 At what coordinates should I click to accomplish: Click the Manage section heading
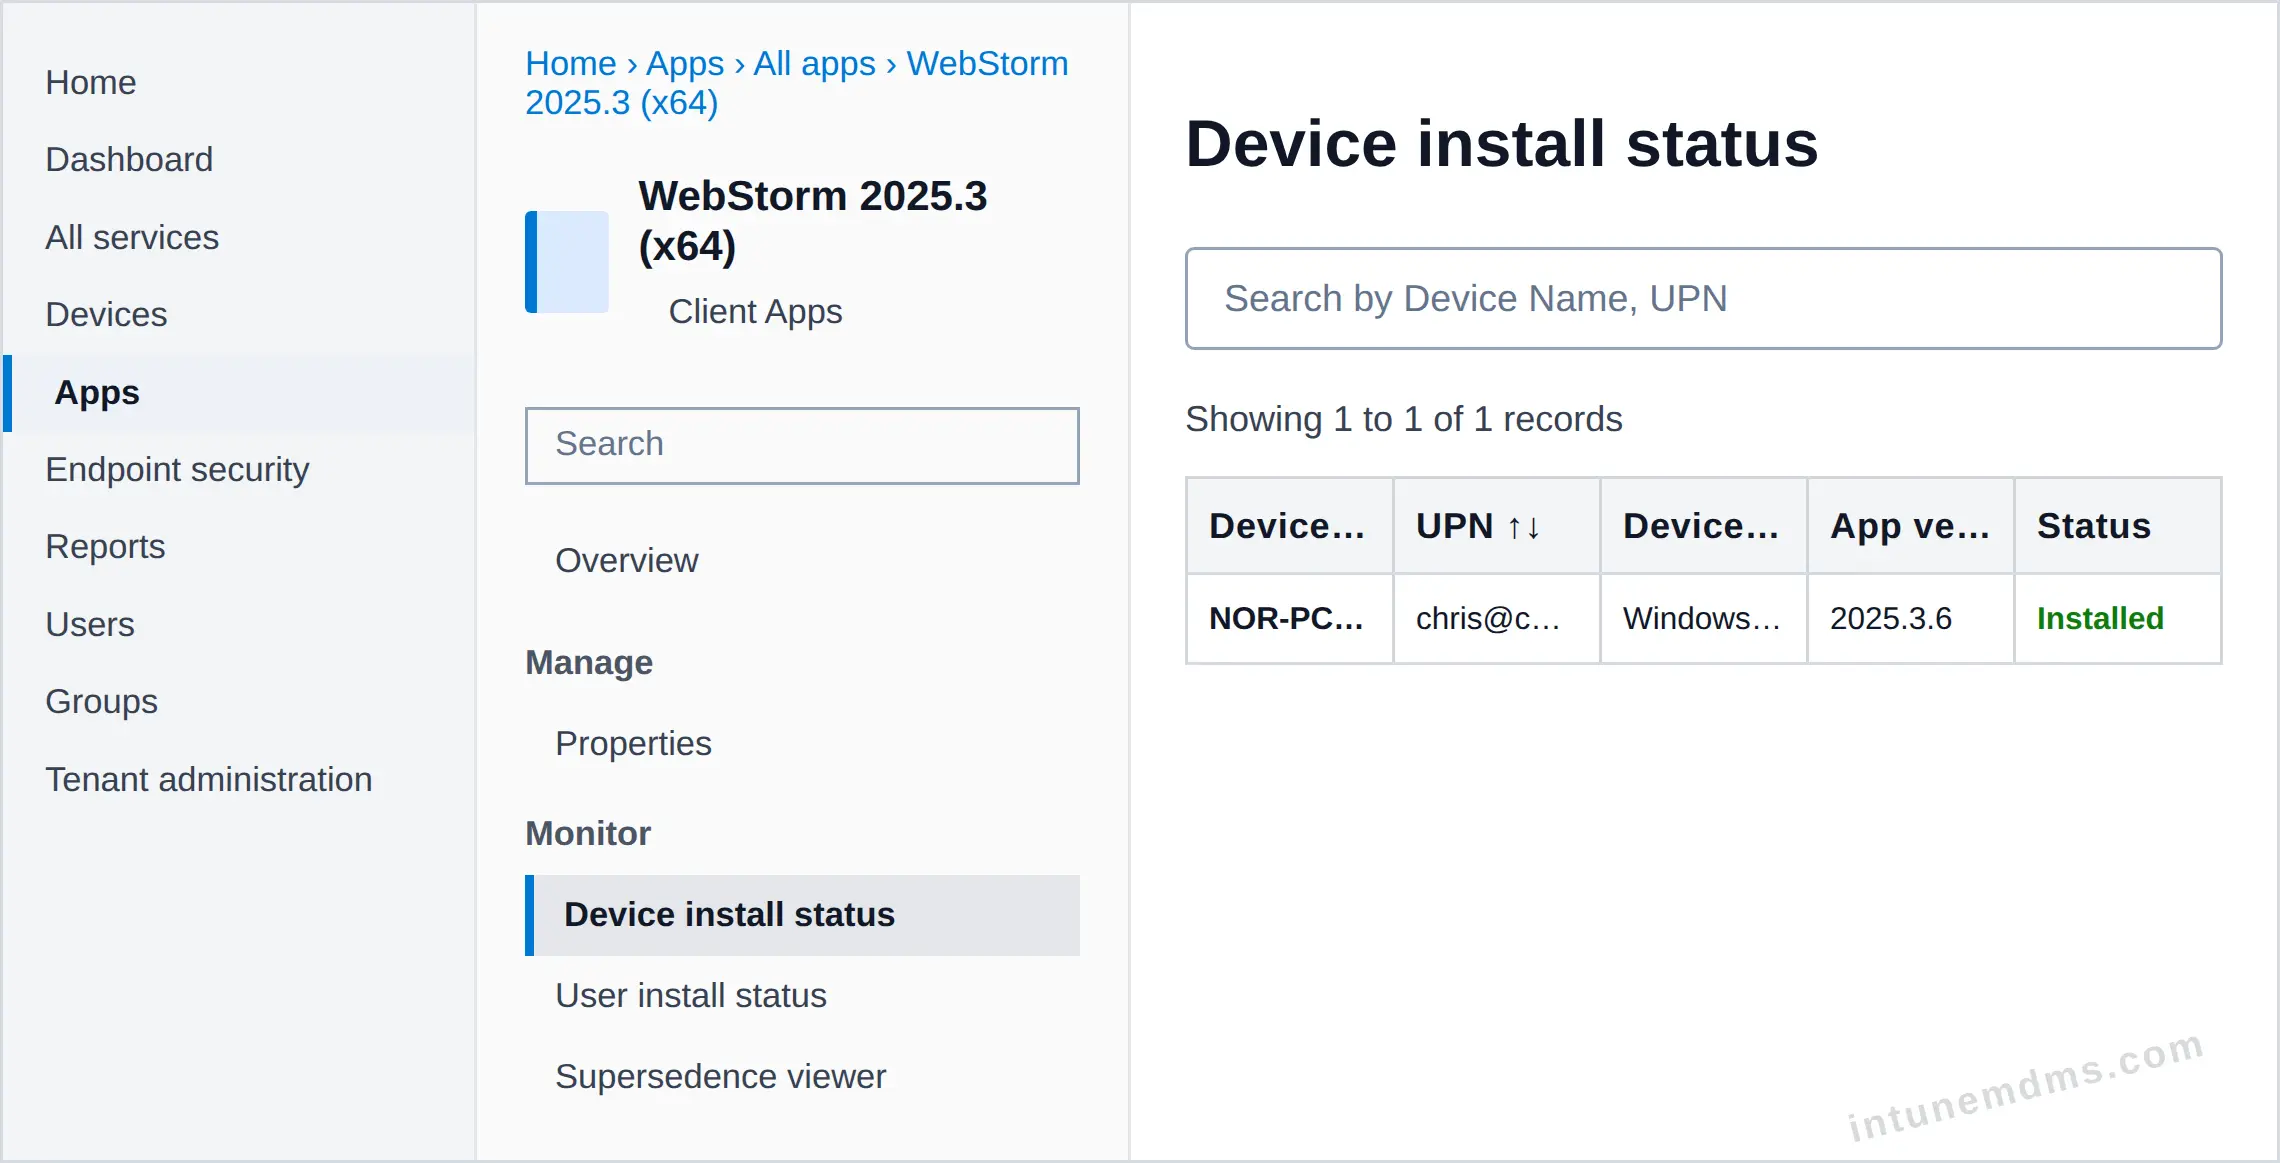point(589,662)
